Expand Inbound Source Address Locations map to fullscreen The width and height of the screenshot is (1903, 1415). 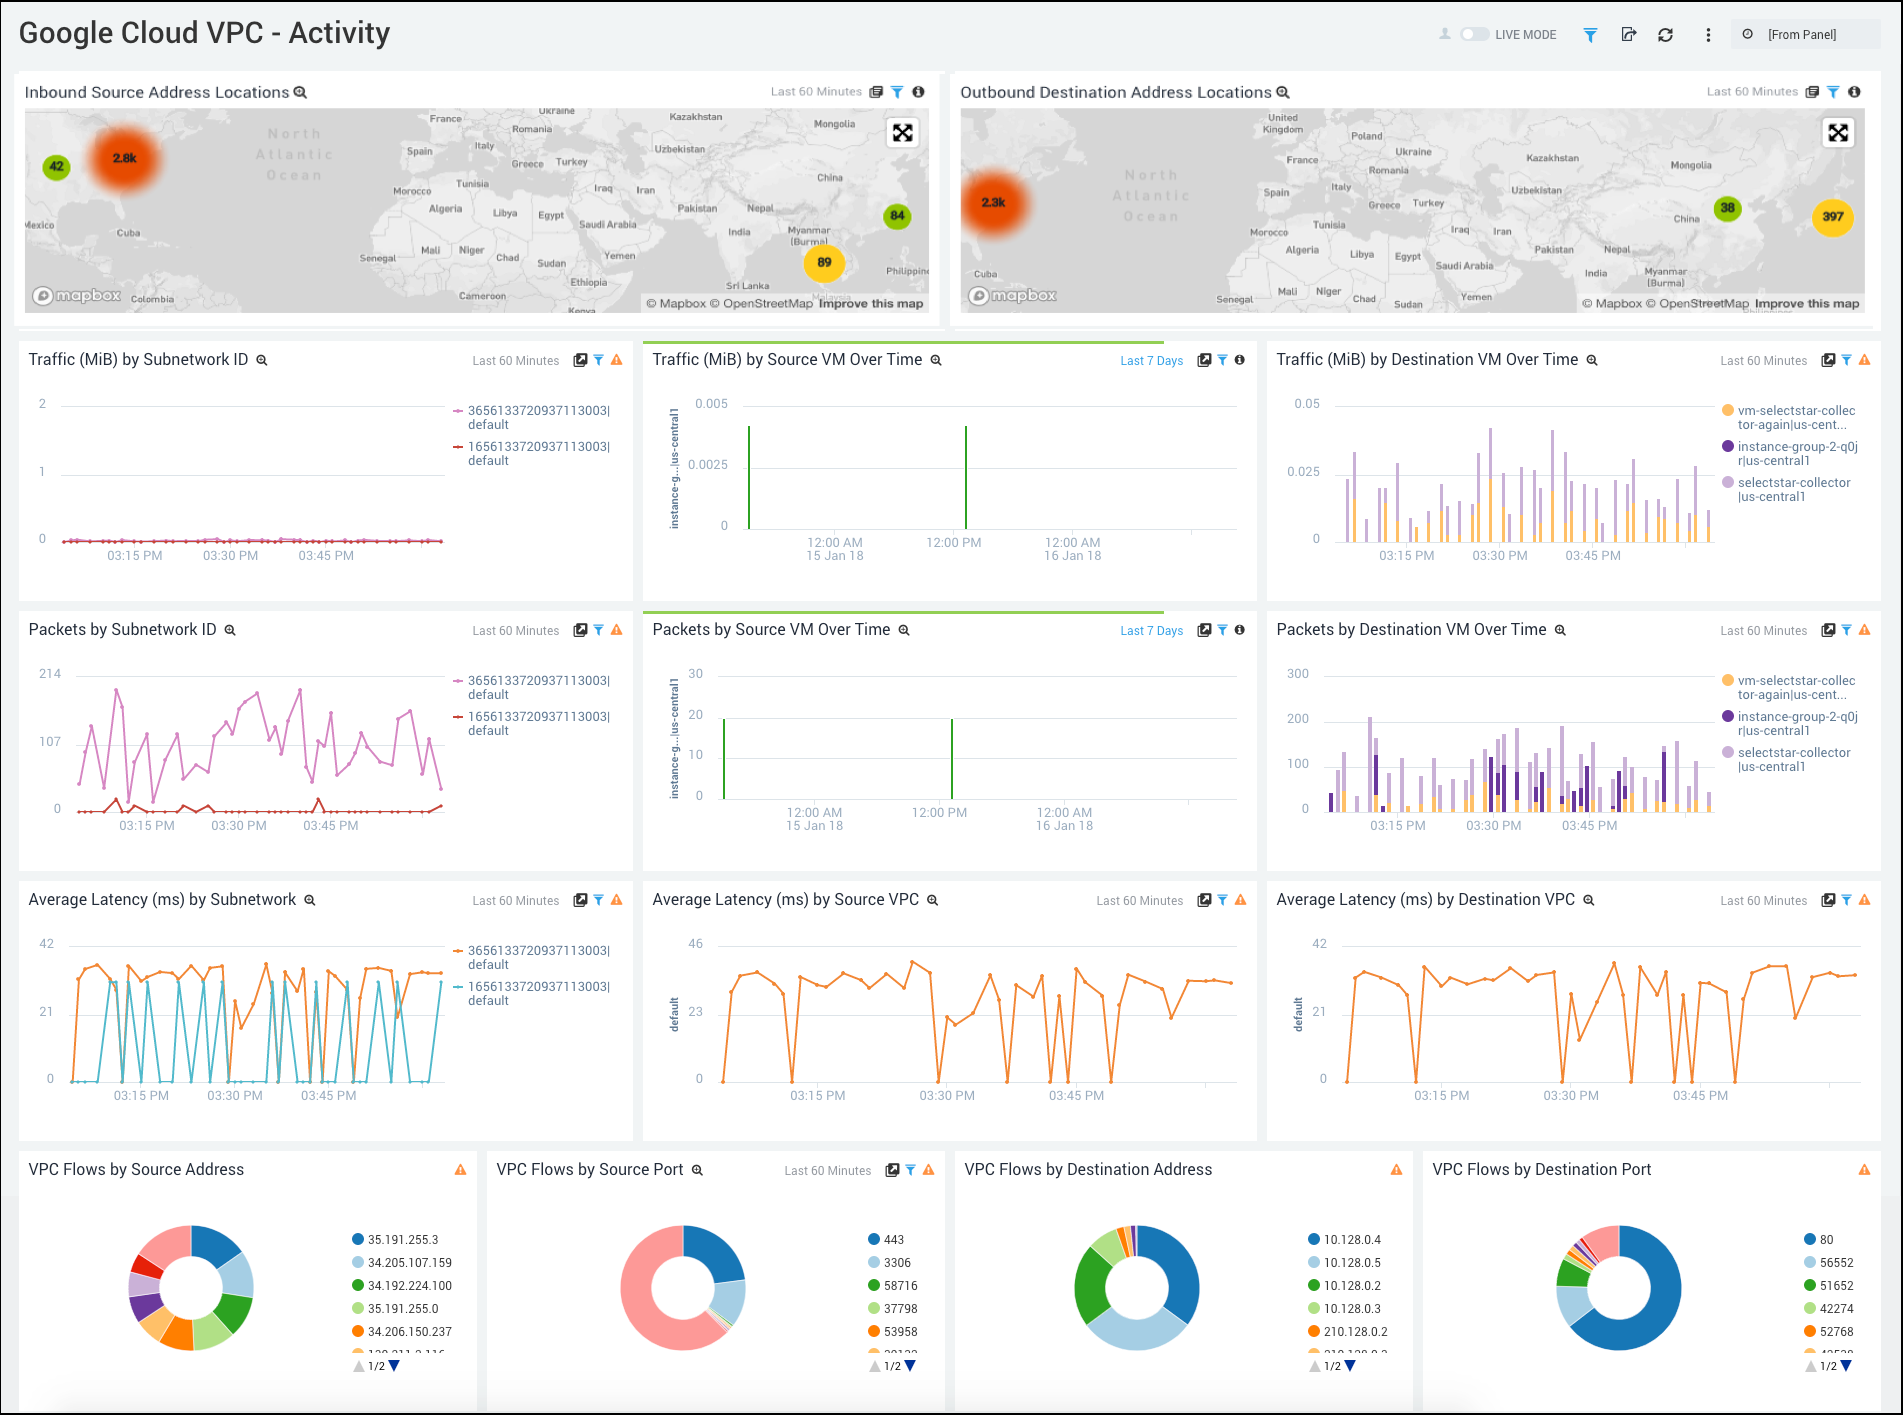[x=901, y=131]
